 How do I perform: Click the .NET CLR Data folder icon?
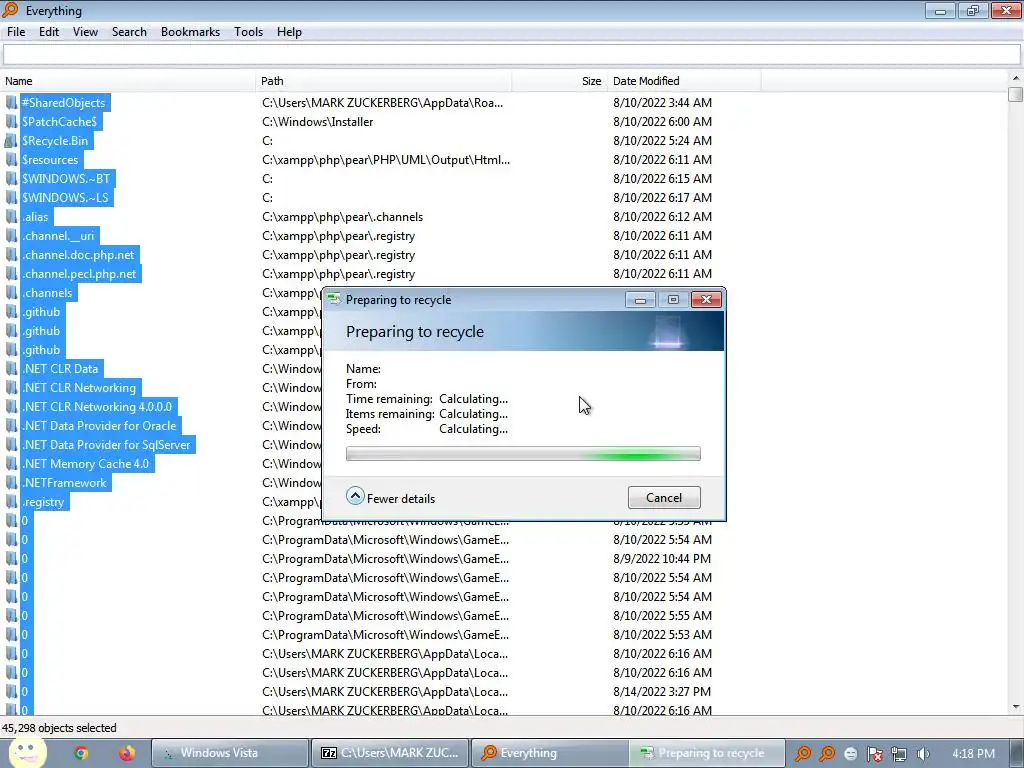click(11, 368)
